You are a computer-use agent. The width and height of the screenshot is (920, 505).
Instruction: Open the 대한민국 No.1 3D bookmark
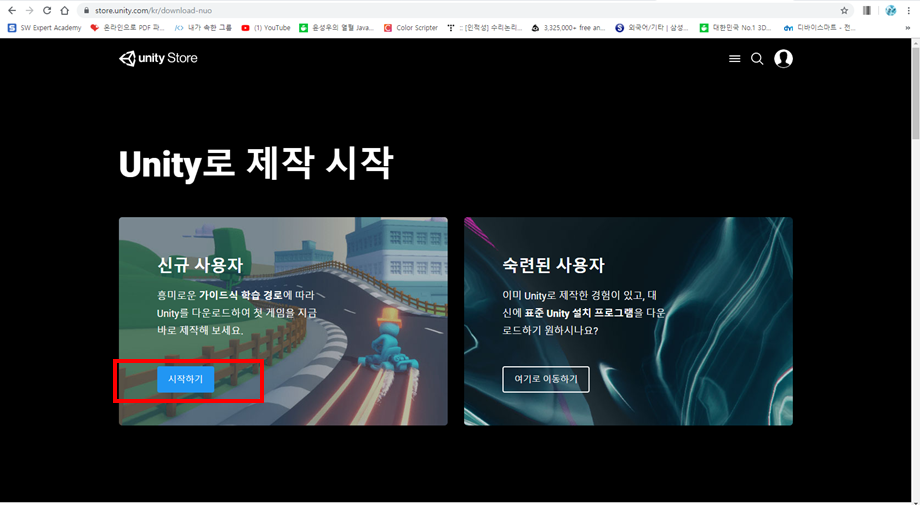pyautogui.click(x=736, y=28)
